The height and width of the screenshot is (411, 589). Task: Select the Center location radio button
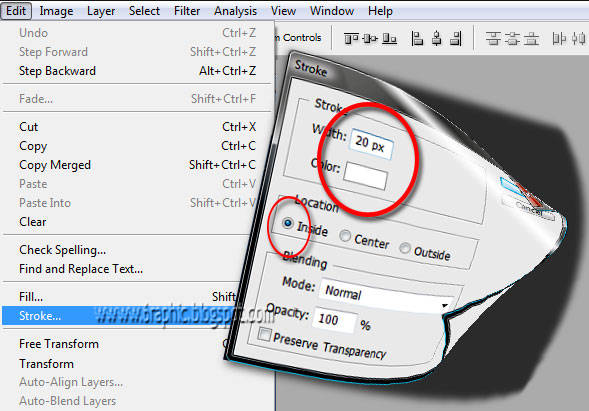click(345, 236)
